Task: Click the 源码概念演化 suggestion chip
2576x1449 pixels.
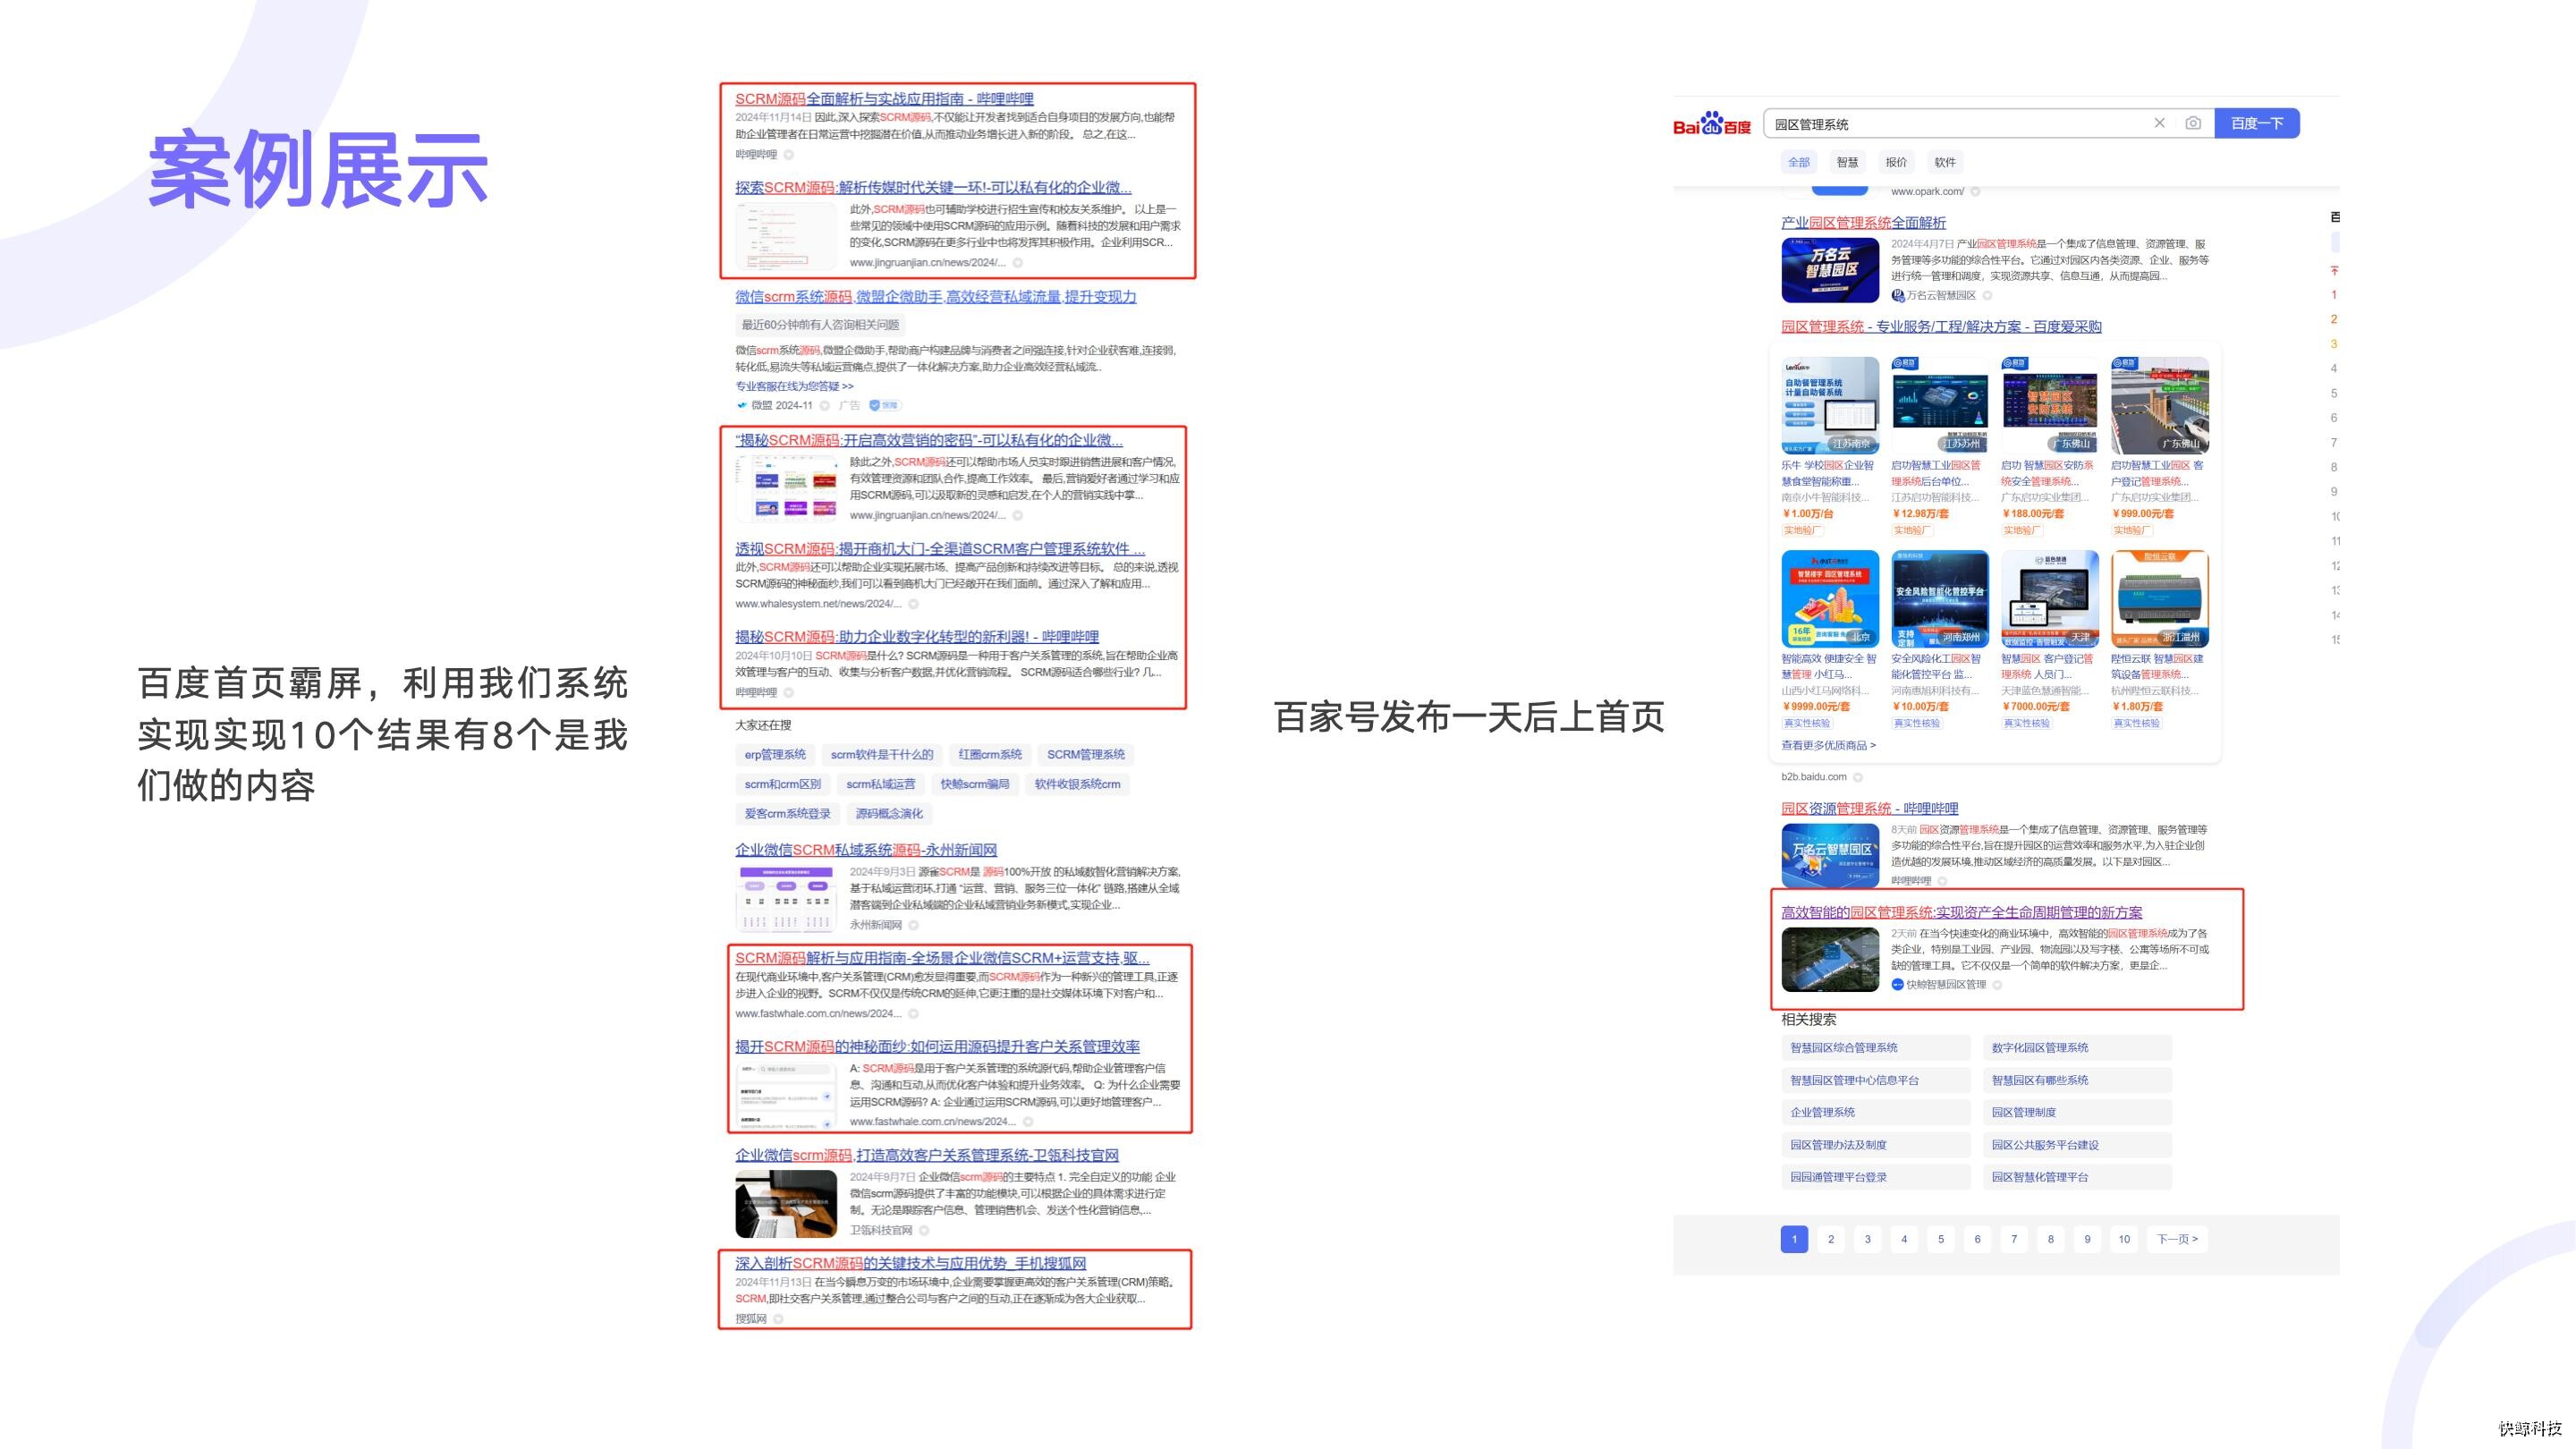Action: coord(889,814)
